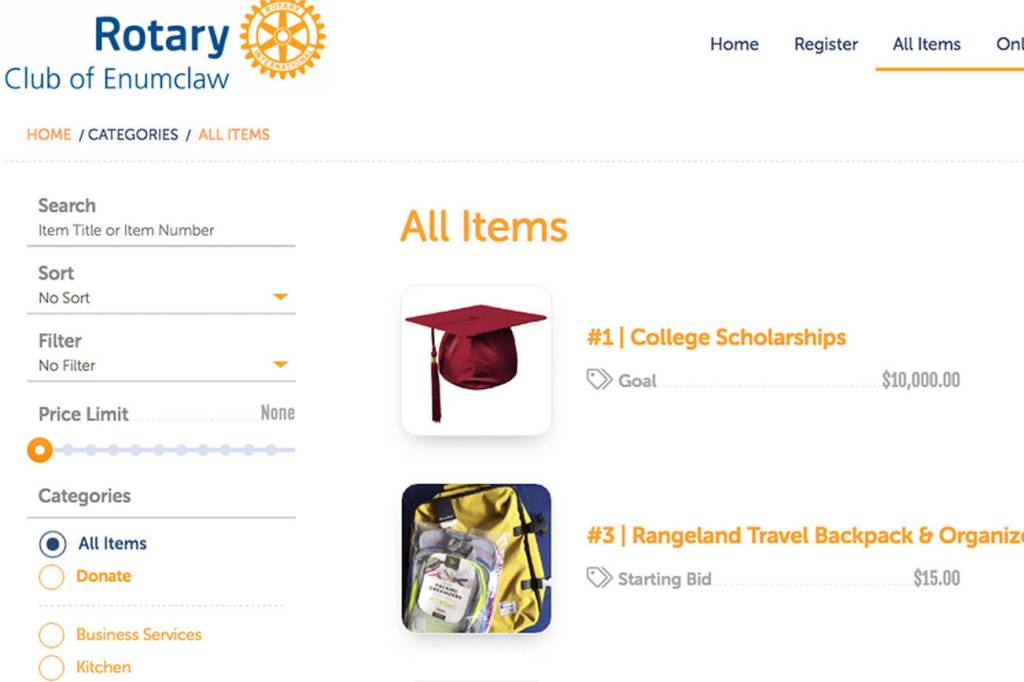Click the tag icon beside Starting Bid
The height and width of the screenshot is (682, 1024).
pos(599,578)
